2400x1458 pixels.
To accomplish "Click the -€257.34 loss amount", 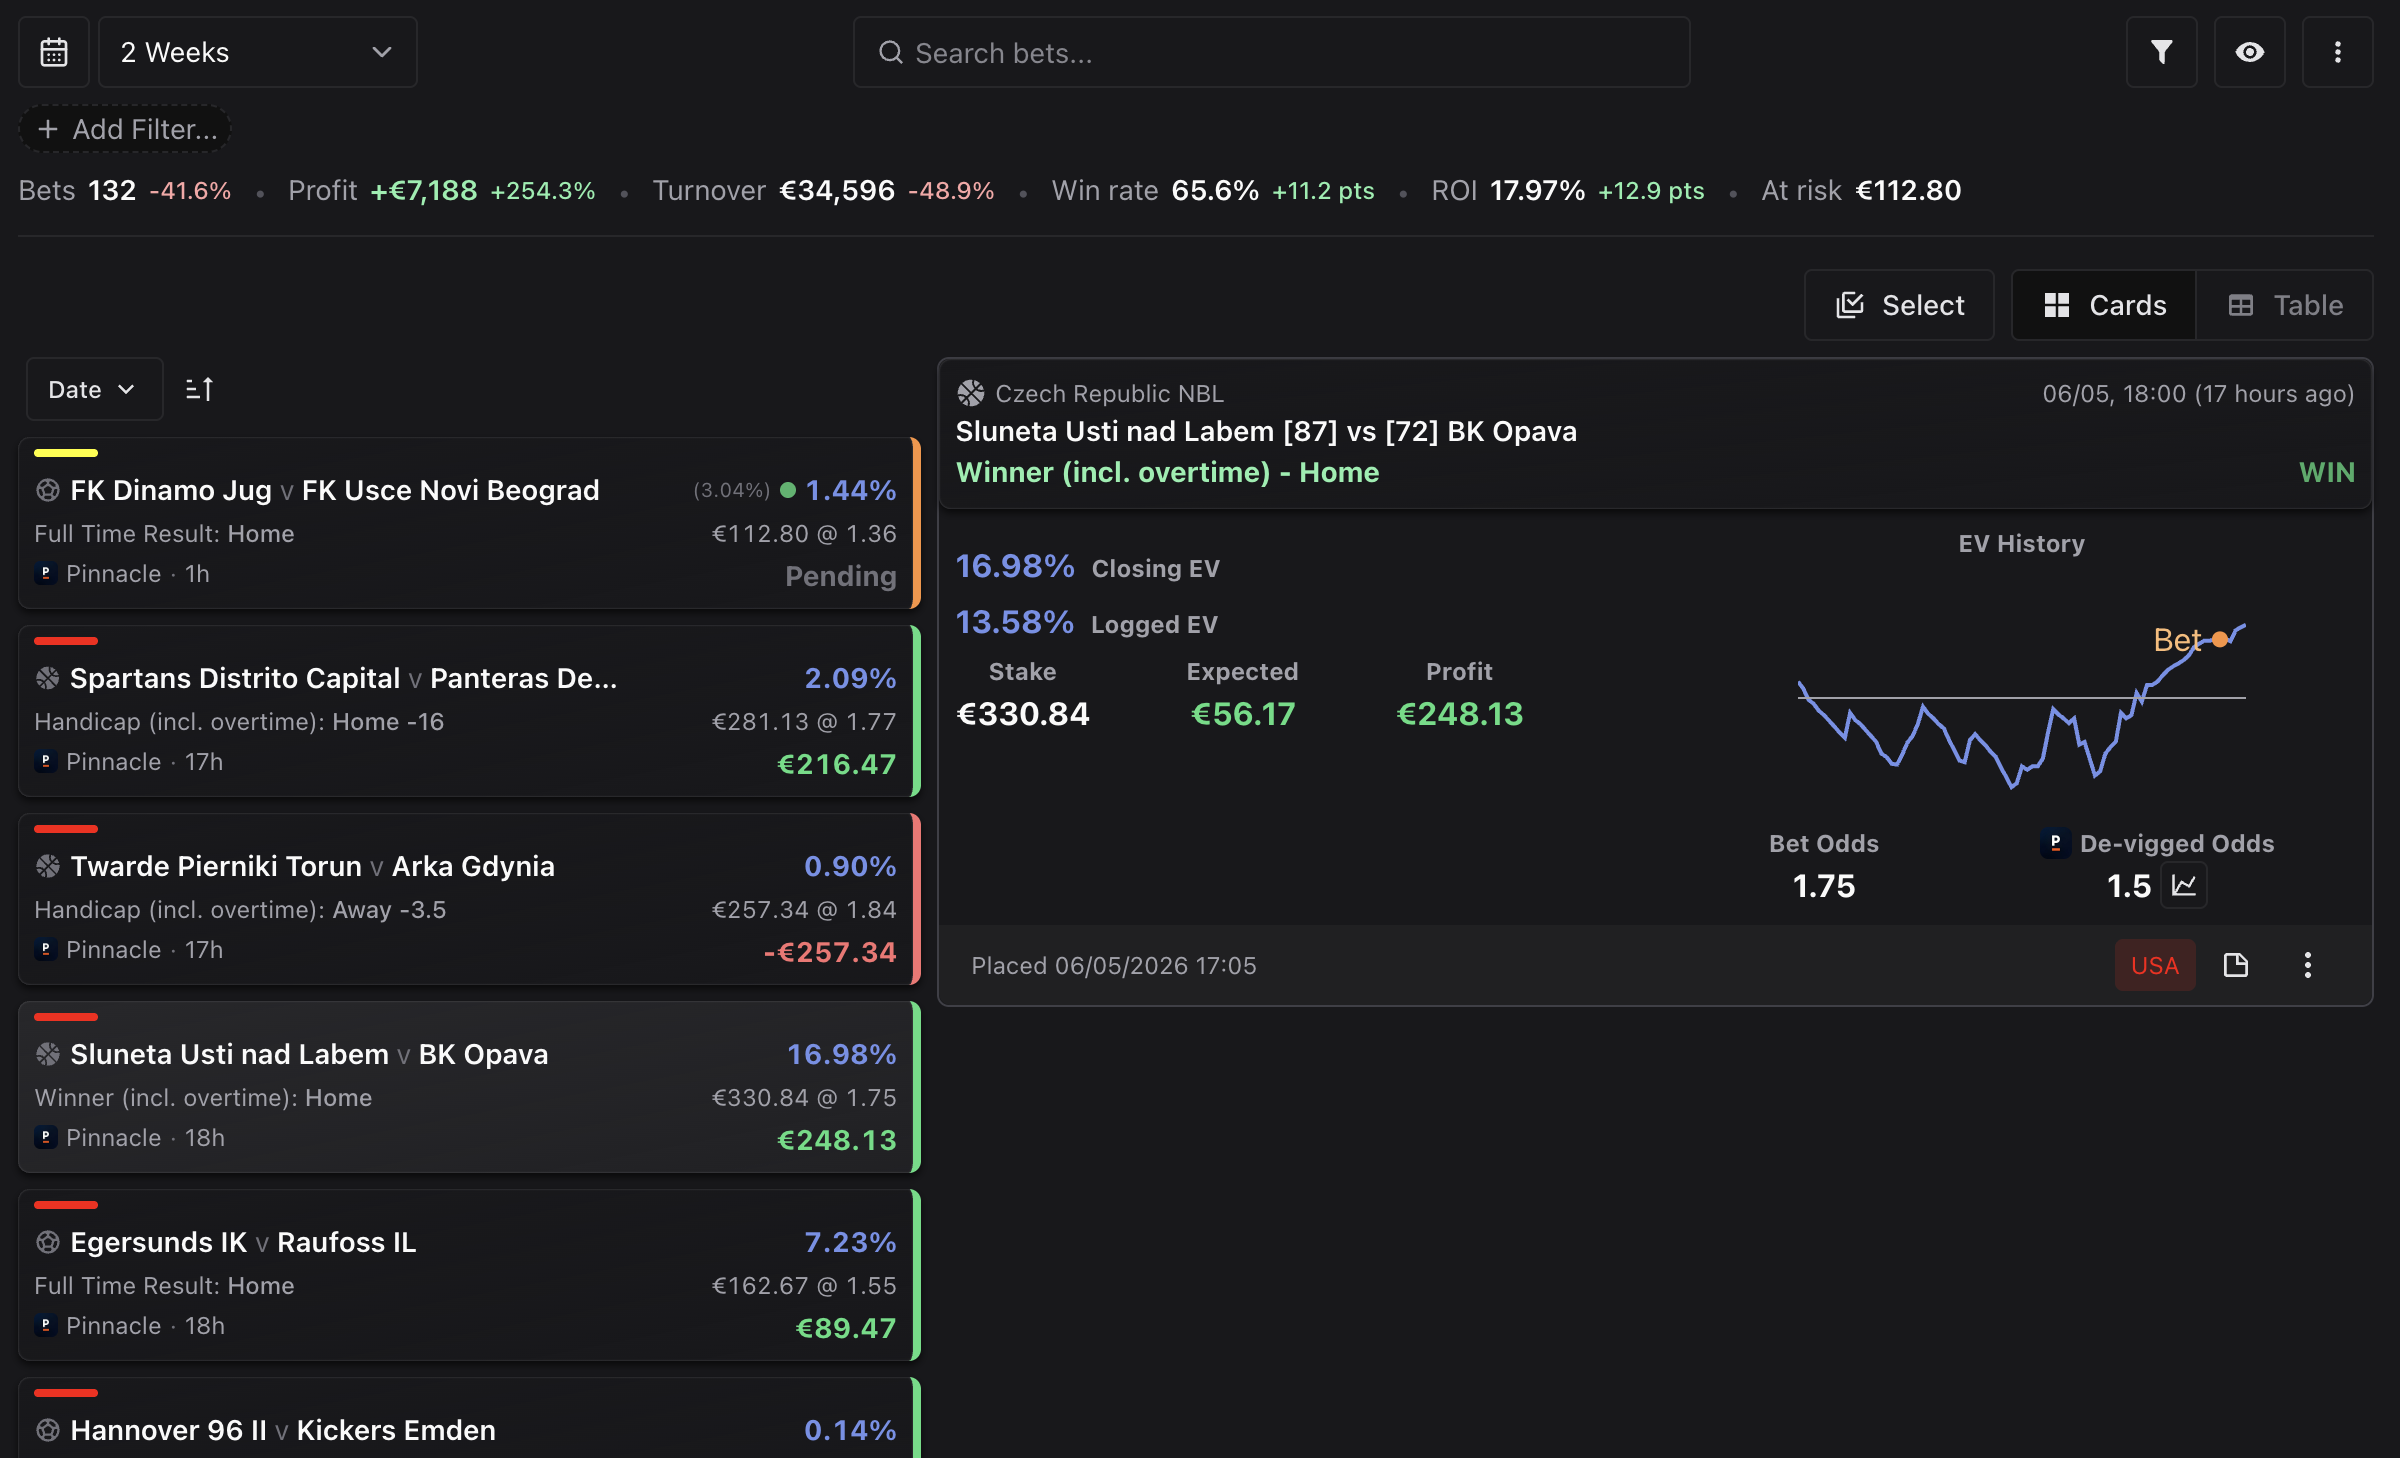I will [x=829, y=952].
